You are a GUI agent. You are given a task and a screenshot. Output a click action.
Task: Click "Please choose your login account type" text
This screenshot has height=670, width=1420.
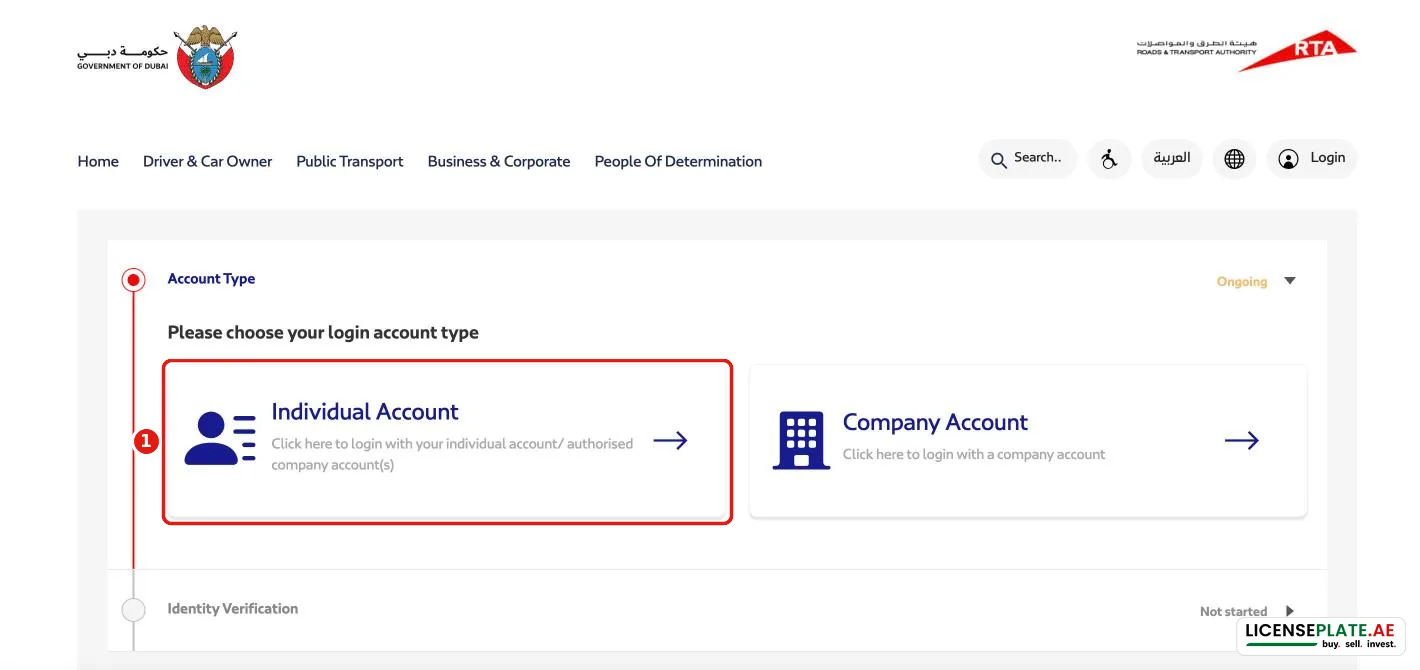pyautogui.click(x=323, y=332)
